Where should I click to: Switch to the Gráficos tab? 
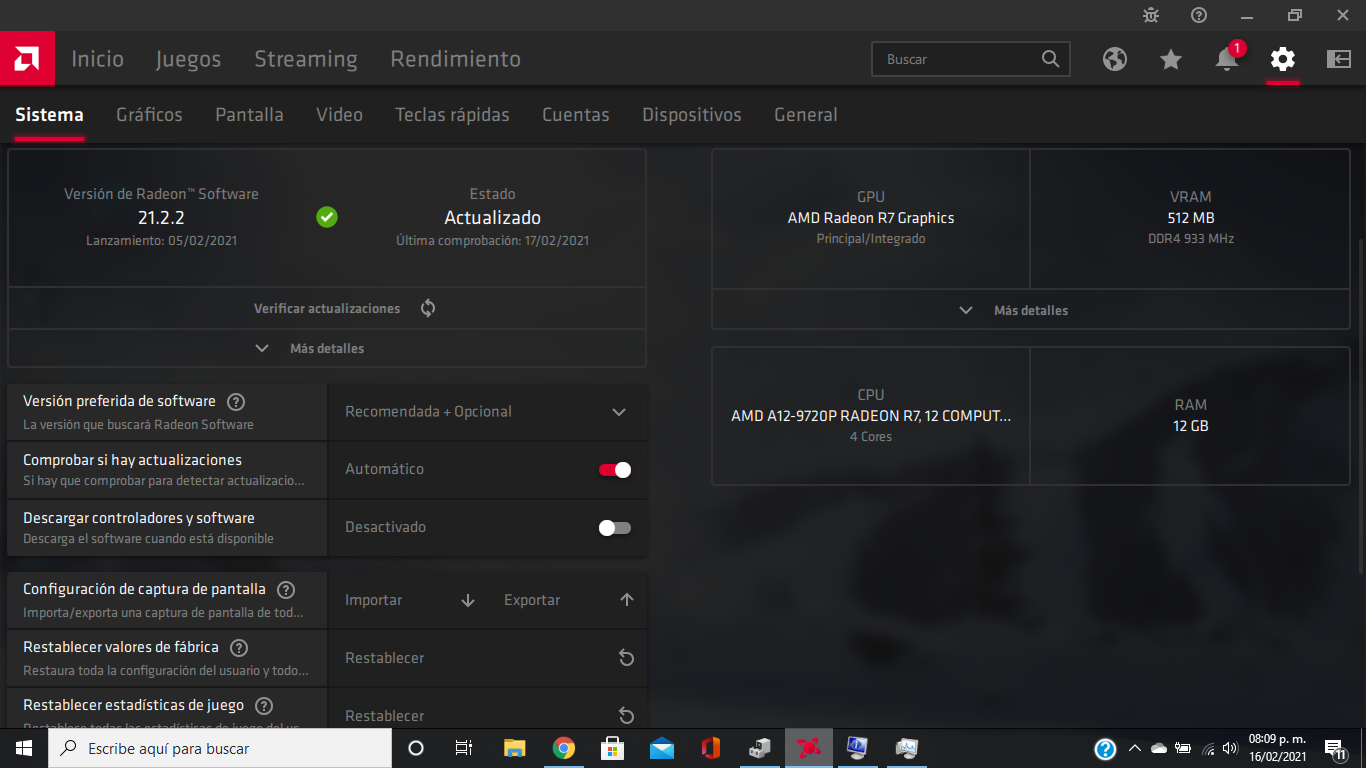click(149, 115)
